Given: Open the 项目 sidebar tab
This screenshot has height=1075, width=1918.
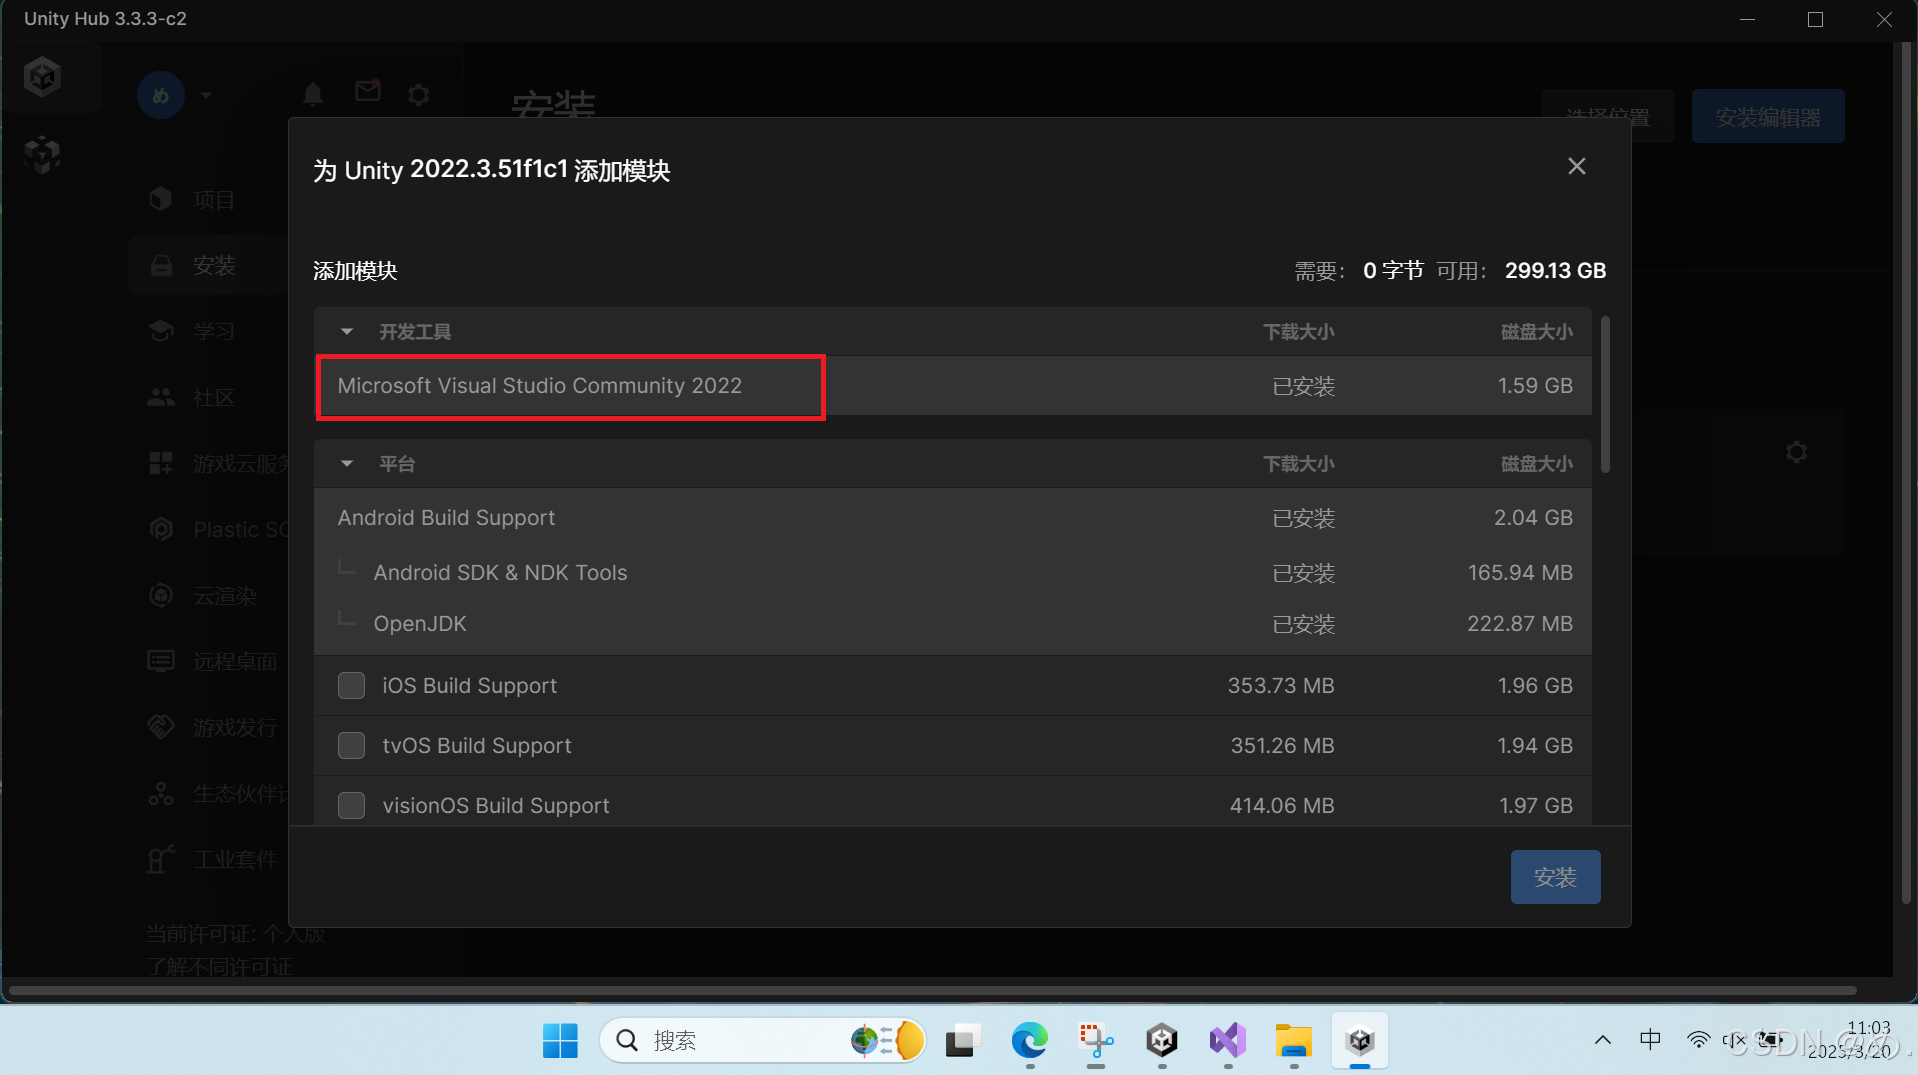Looking at the screenshot, I should pyautogui.click(x=214, y=199).
